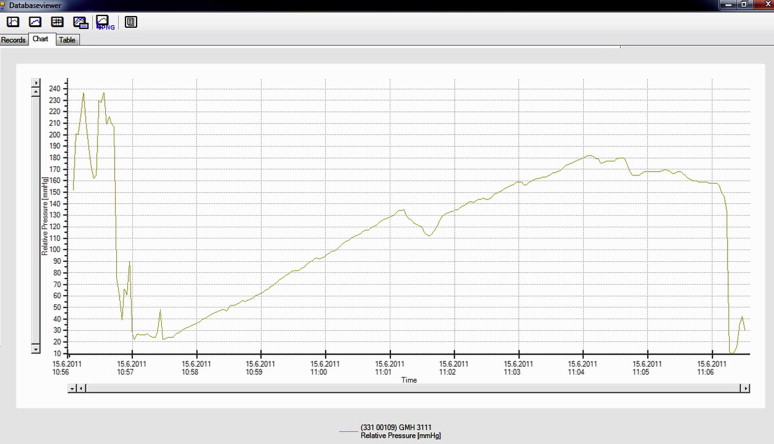Click the first chart-with-axes toolbar icon
Viewport: 774px width, 444px height.
point(13,22)
